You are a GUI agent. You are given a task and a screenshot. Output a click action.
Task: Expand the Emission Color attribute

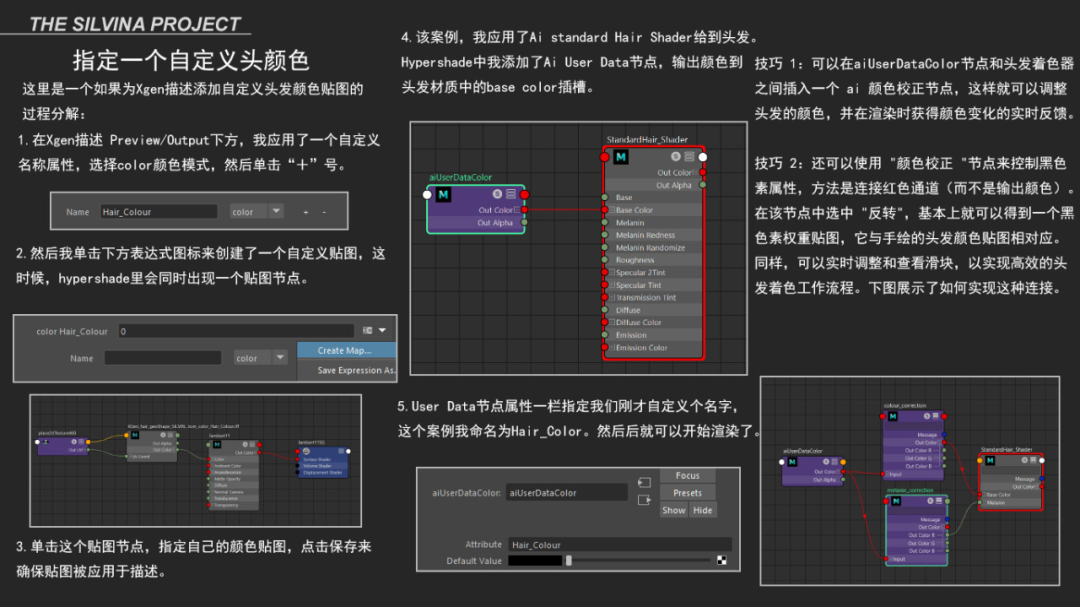[612, 347]
